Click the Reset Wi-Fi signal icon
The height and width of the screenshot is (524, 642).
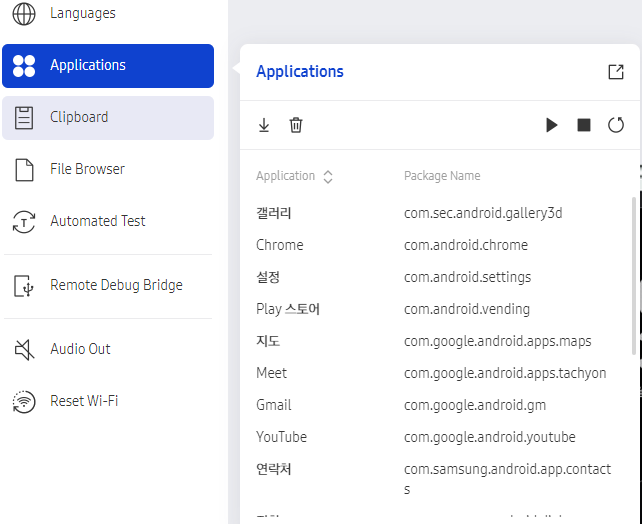(24, 402)
